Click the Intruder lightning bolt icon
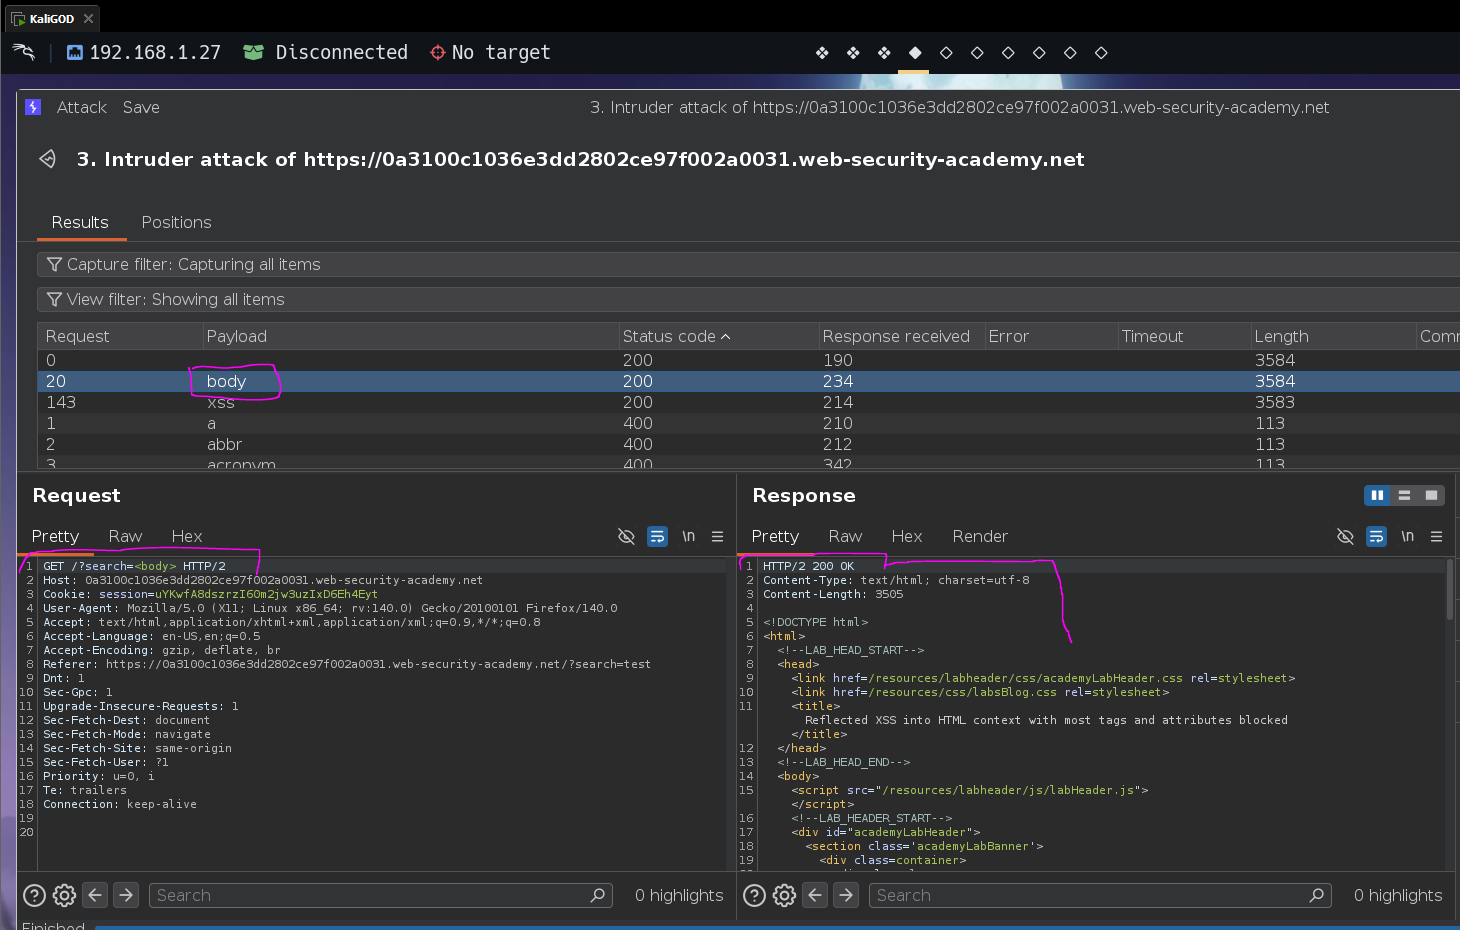The width and height of the screenshot is (1460, 930). click(x=33, y=107)
